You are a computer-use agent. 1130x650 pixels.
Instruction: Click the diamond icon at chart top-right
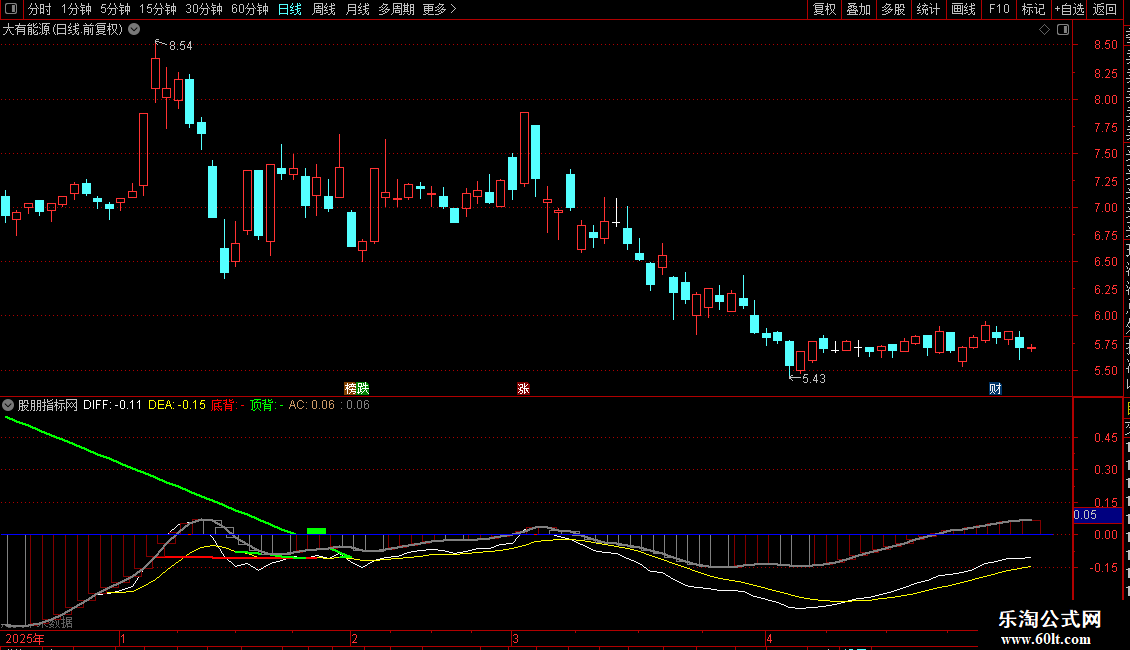click(x=1044, y=30)
